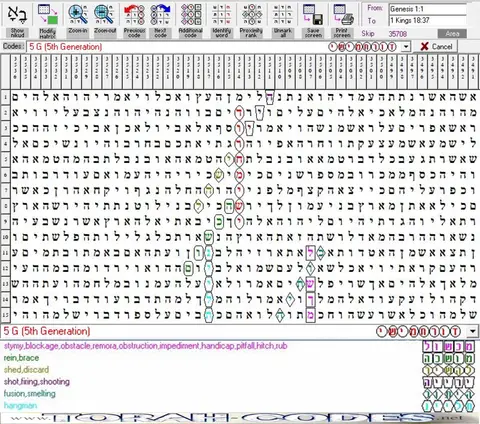Click the row 5 number header

coord(5,159)
